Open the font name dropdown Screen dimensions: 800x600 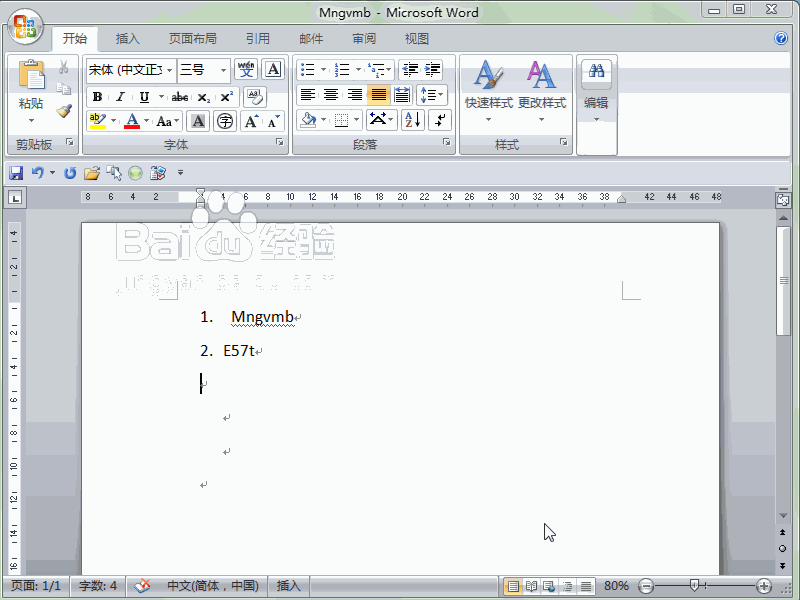click(169, 70)
